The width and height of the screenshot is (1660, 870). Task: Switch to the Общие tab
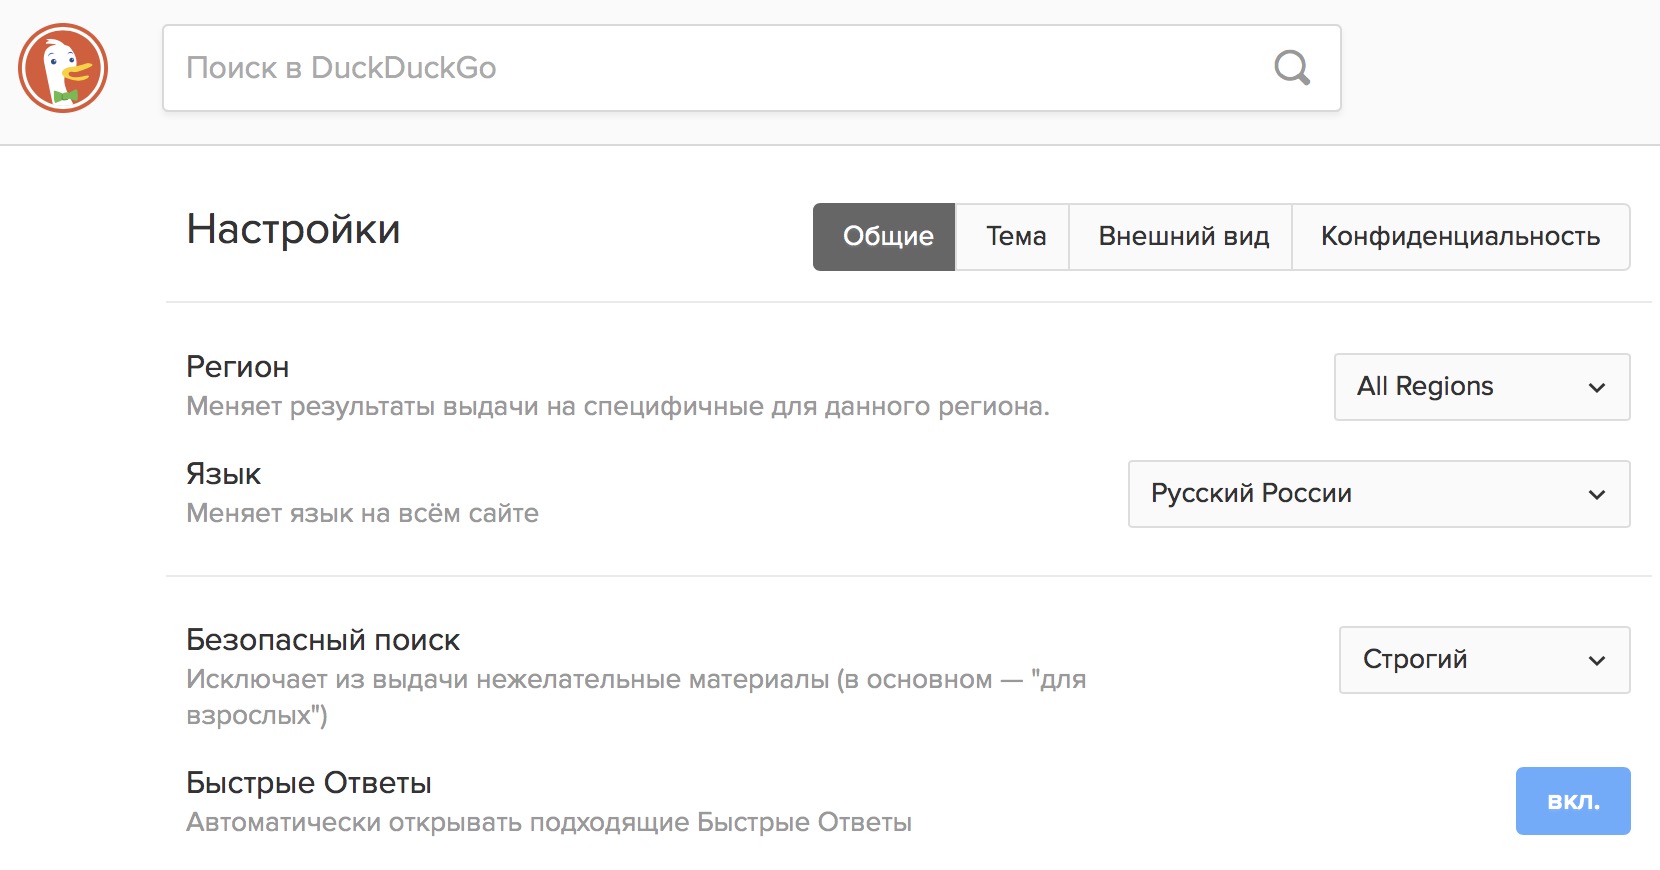tap(885, 237)
